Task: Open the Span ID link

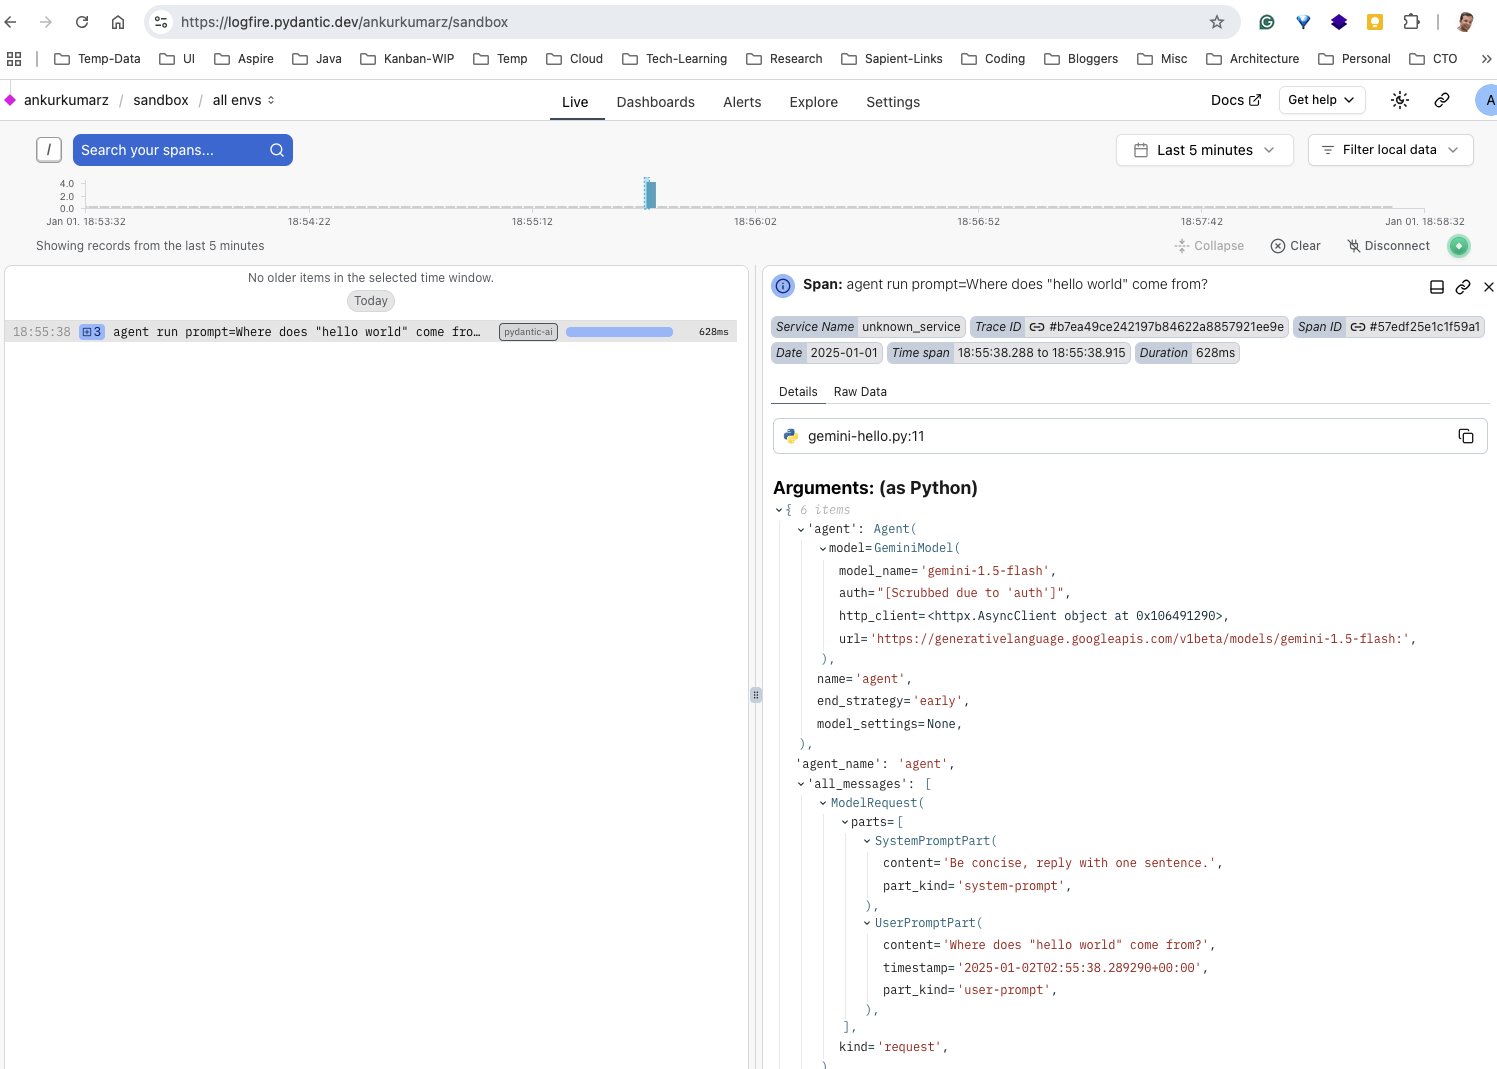Action: pos(1415,327)
